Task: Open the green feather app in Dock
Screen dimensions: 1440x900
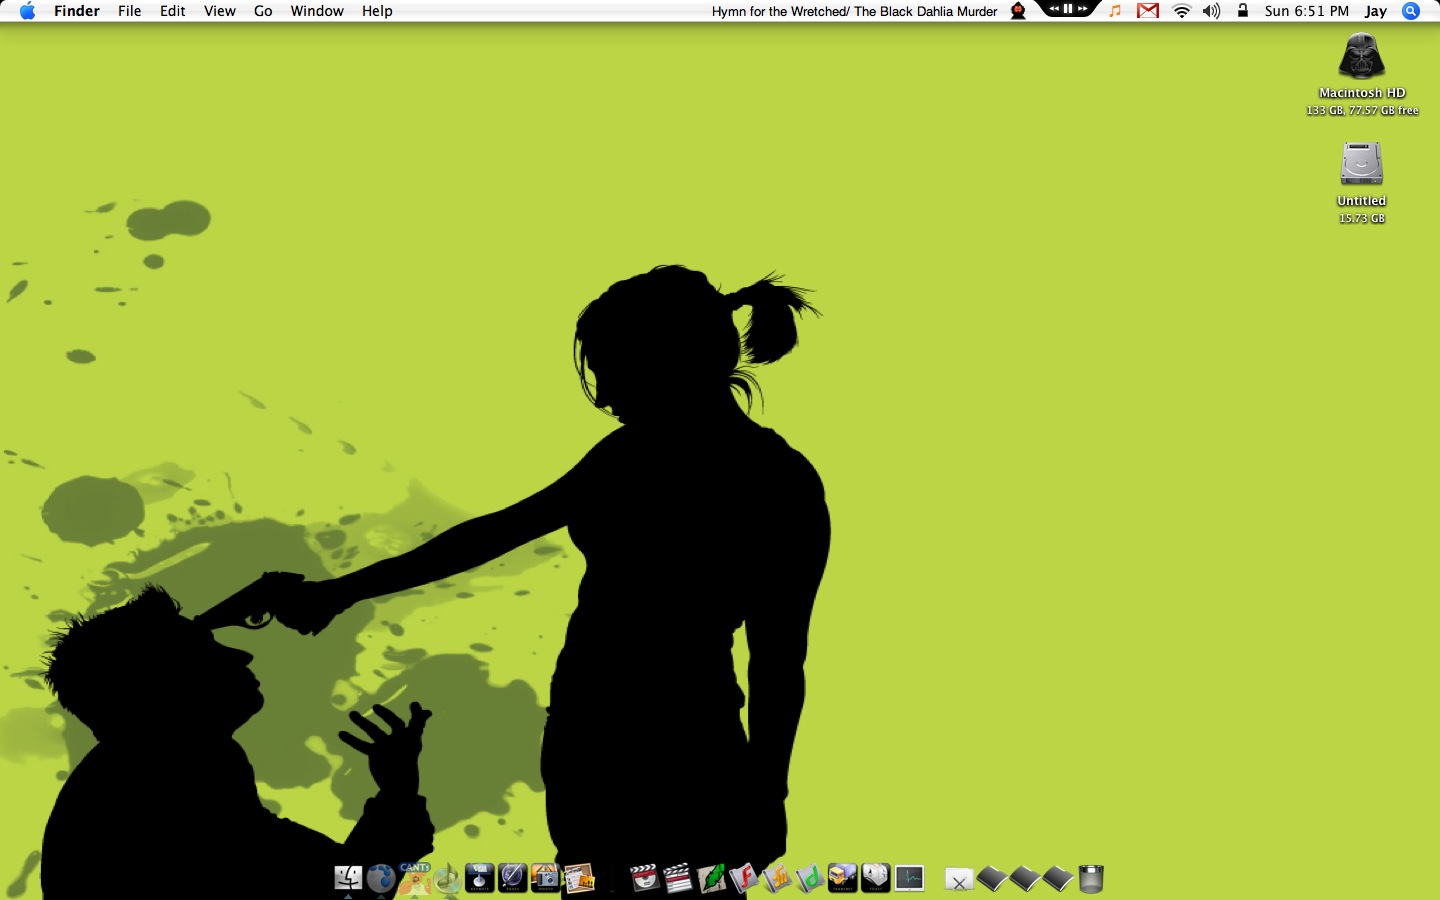Action: (711, 878)
